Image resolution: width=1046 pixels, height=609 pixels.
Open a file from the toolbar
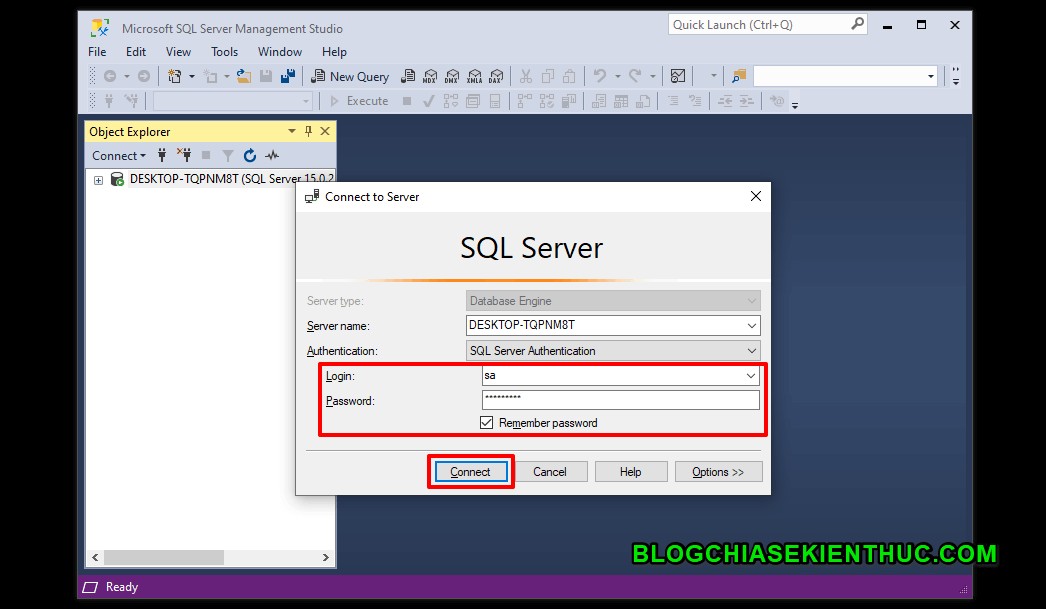coord(243,76)
